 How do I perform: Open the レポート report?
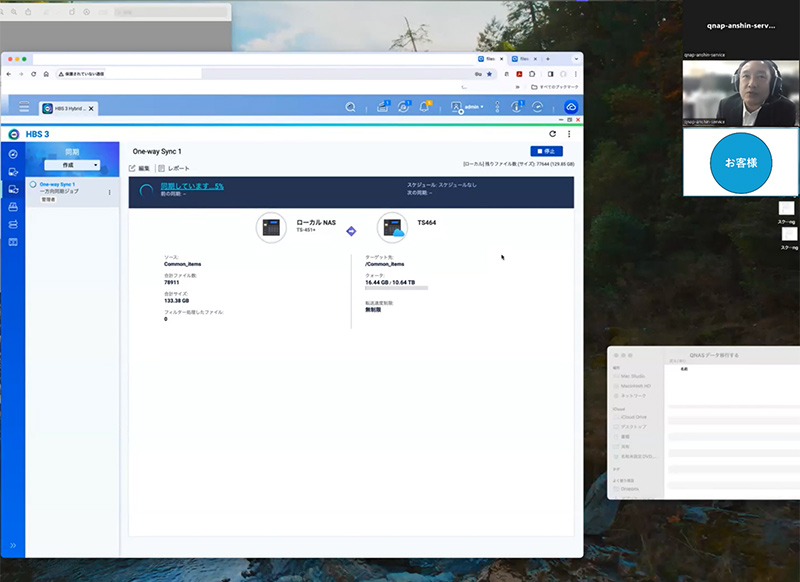[x=174, y=168]
